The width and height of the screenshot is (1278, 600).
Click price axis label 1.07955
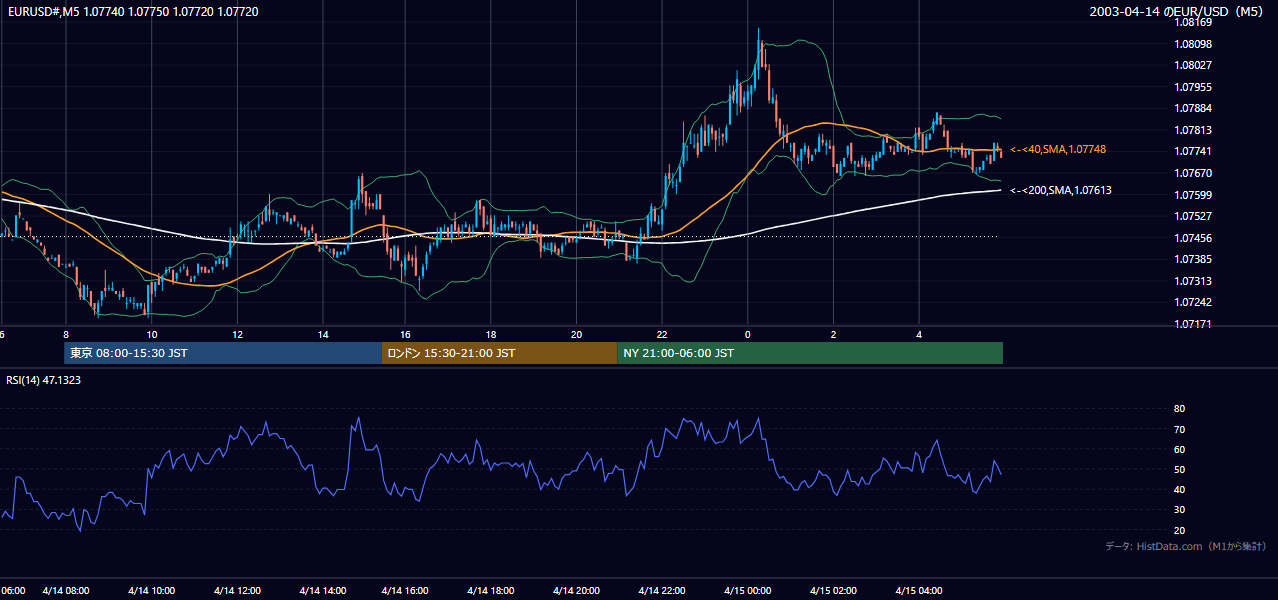click(x=1192, y=87)
